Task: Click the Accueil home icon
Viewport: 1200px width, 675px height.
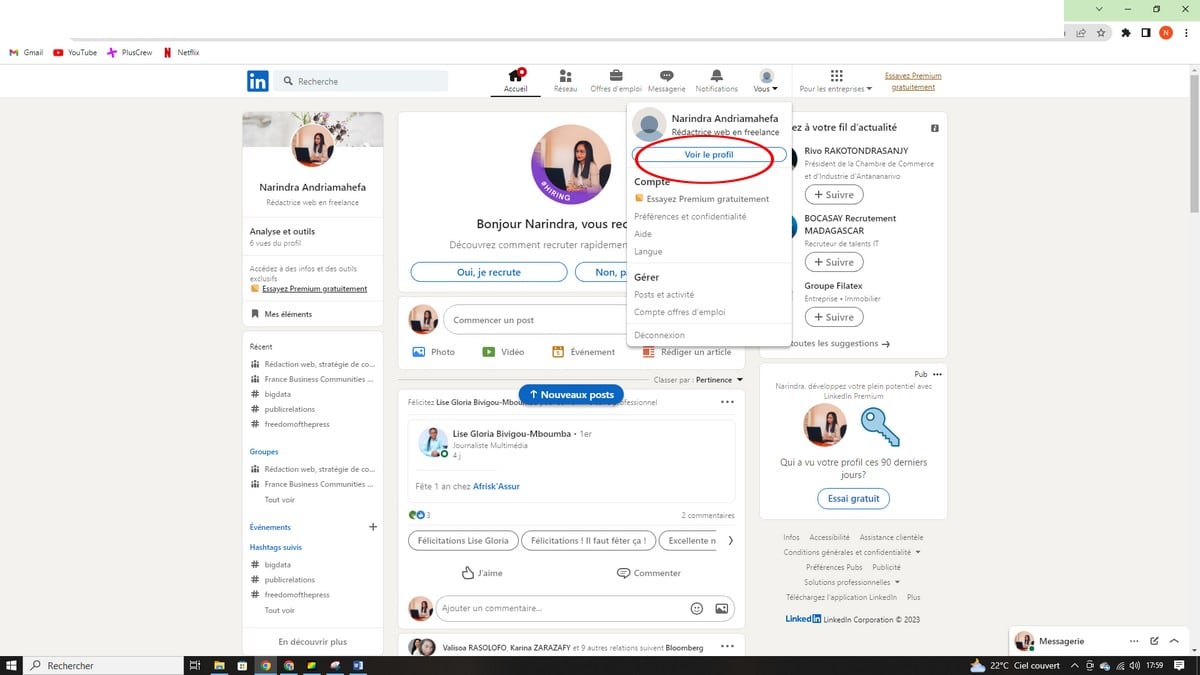Action: click(515, 76)
